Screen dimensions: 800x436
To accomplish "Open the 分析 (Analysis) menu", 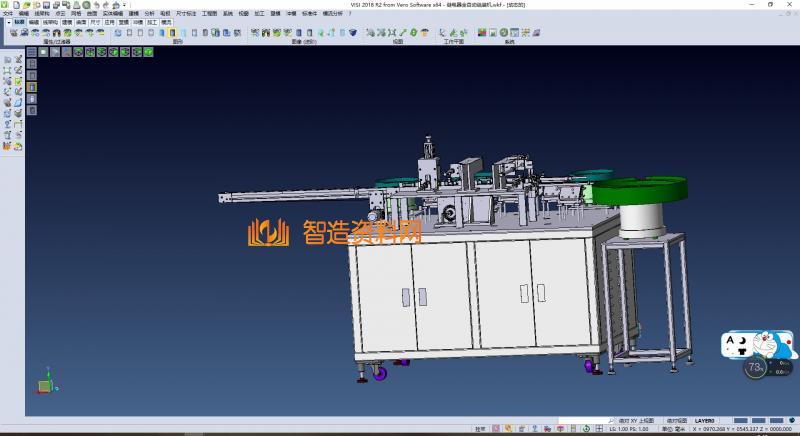I will [x=149, y=13].
